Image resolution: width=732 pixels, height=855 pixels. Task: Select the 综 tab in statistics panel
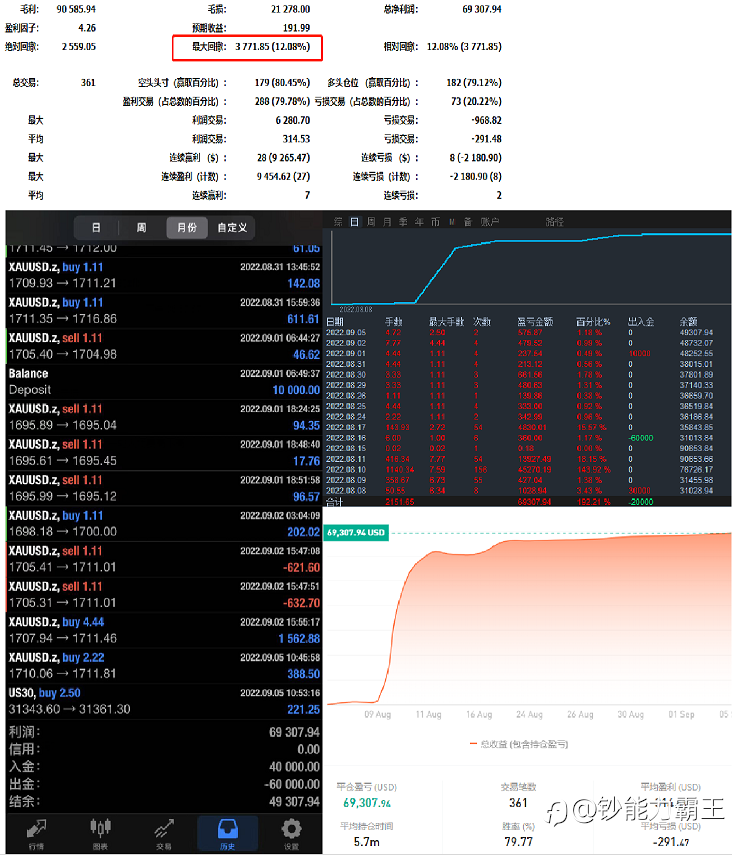coord(338,221)
